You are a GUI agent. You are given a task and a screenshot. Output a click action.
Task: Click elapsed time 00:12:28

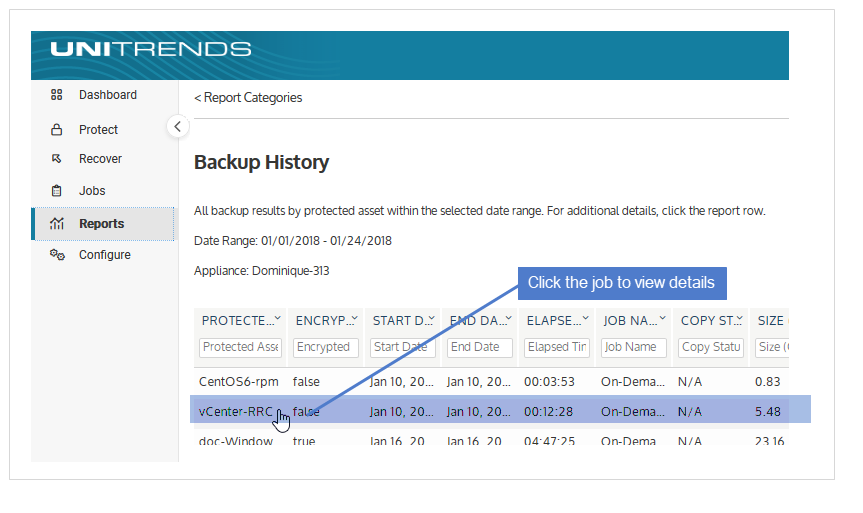549,412
